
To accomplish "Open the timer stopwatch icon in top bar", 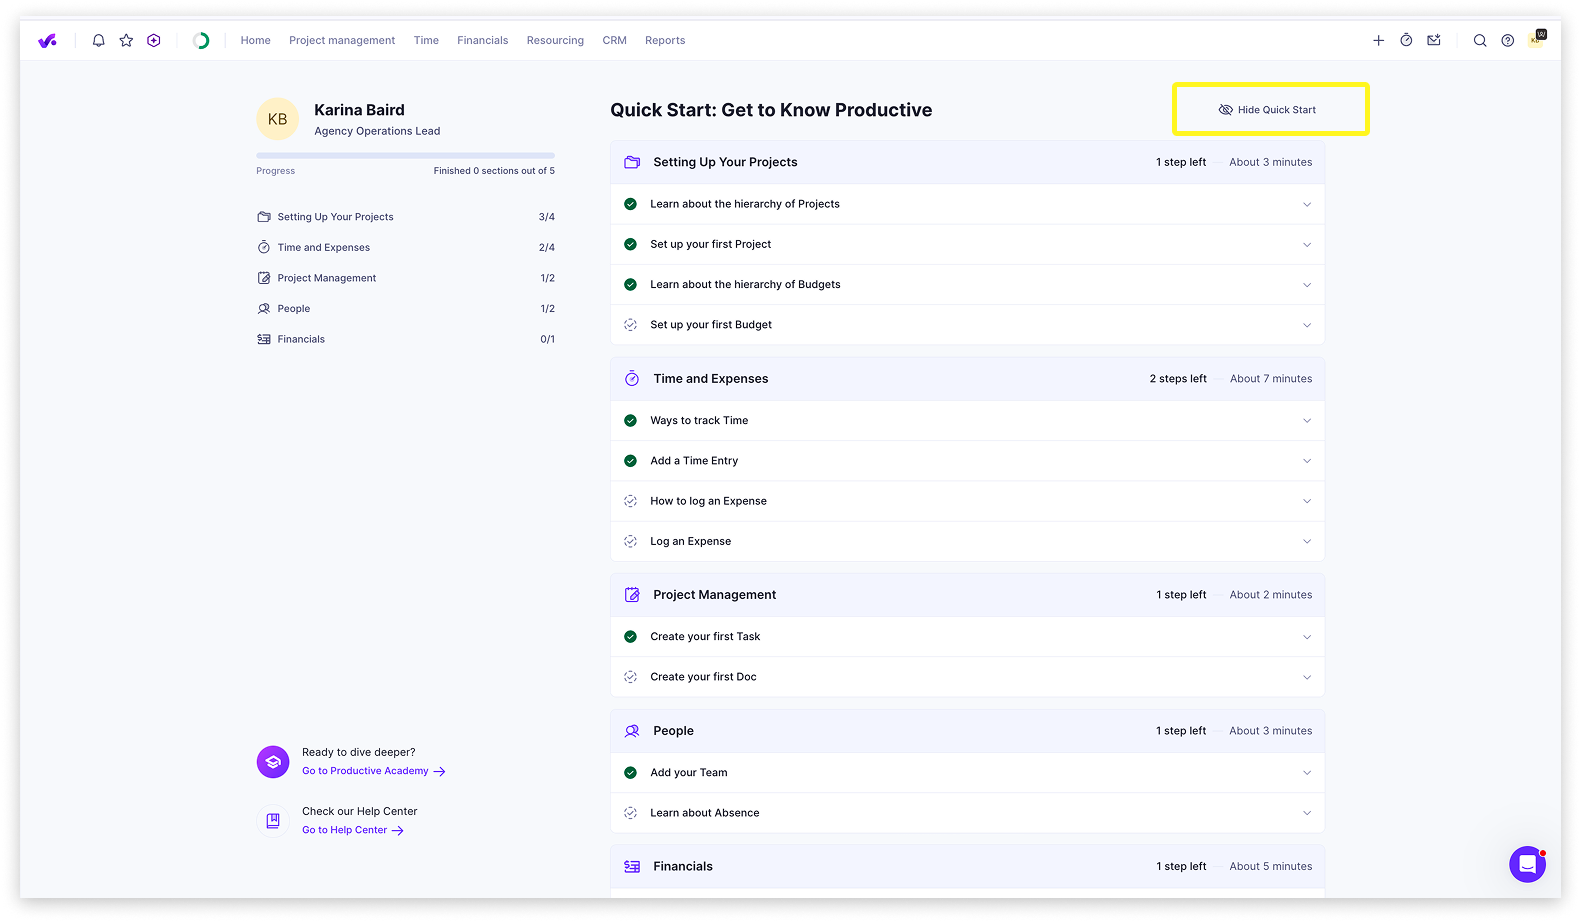I will tap(1406, 41).
